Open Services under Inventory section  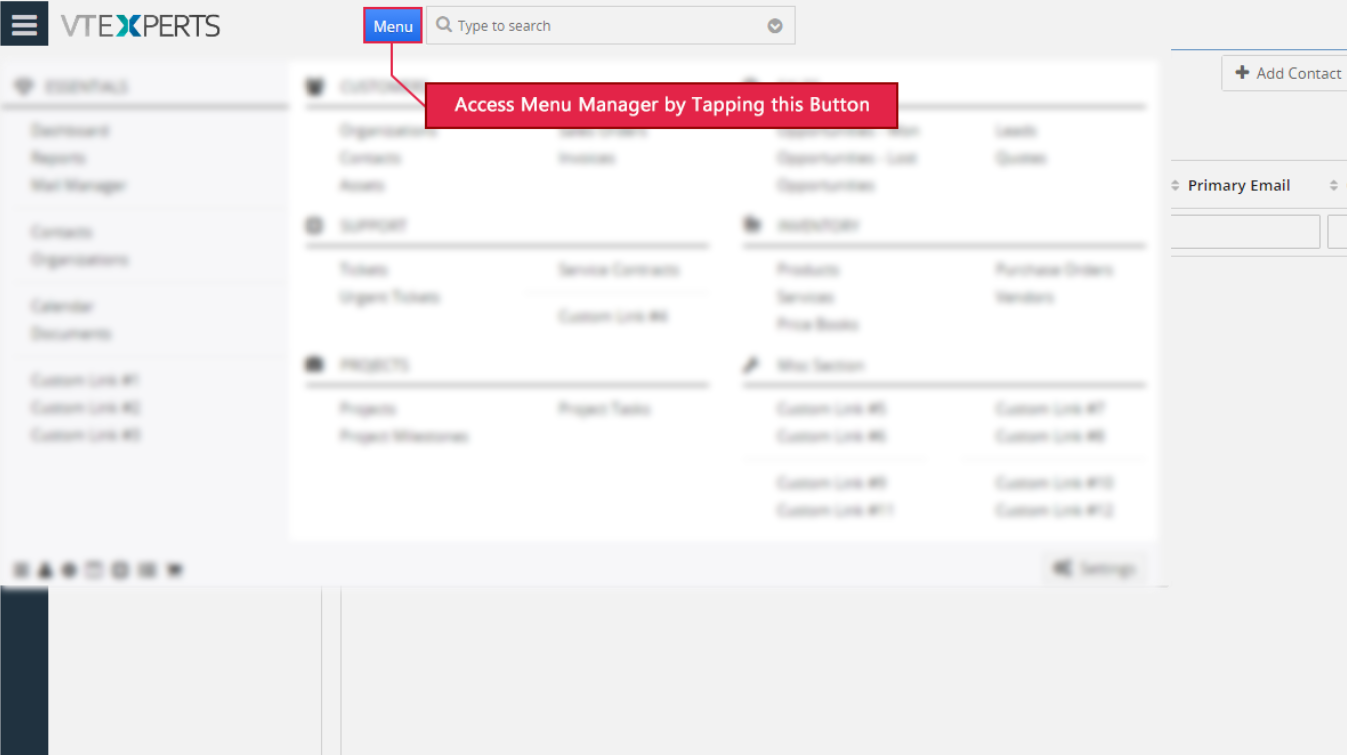tap(805, 297)
